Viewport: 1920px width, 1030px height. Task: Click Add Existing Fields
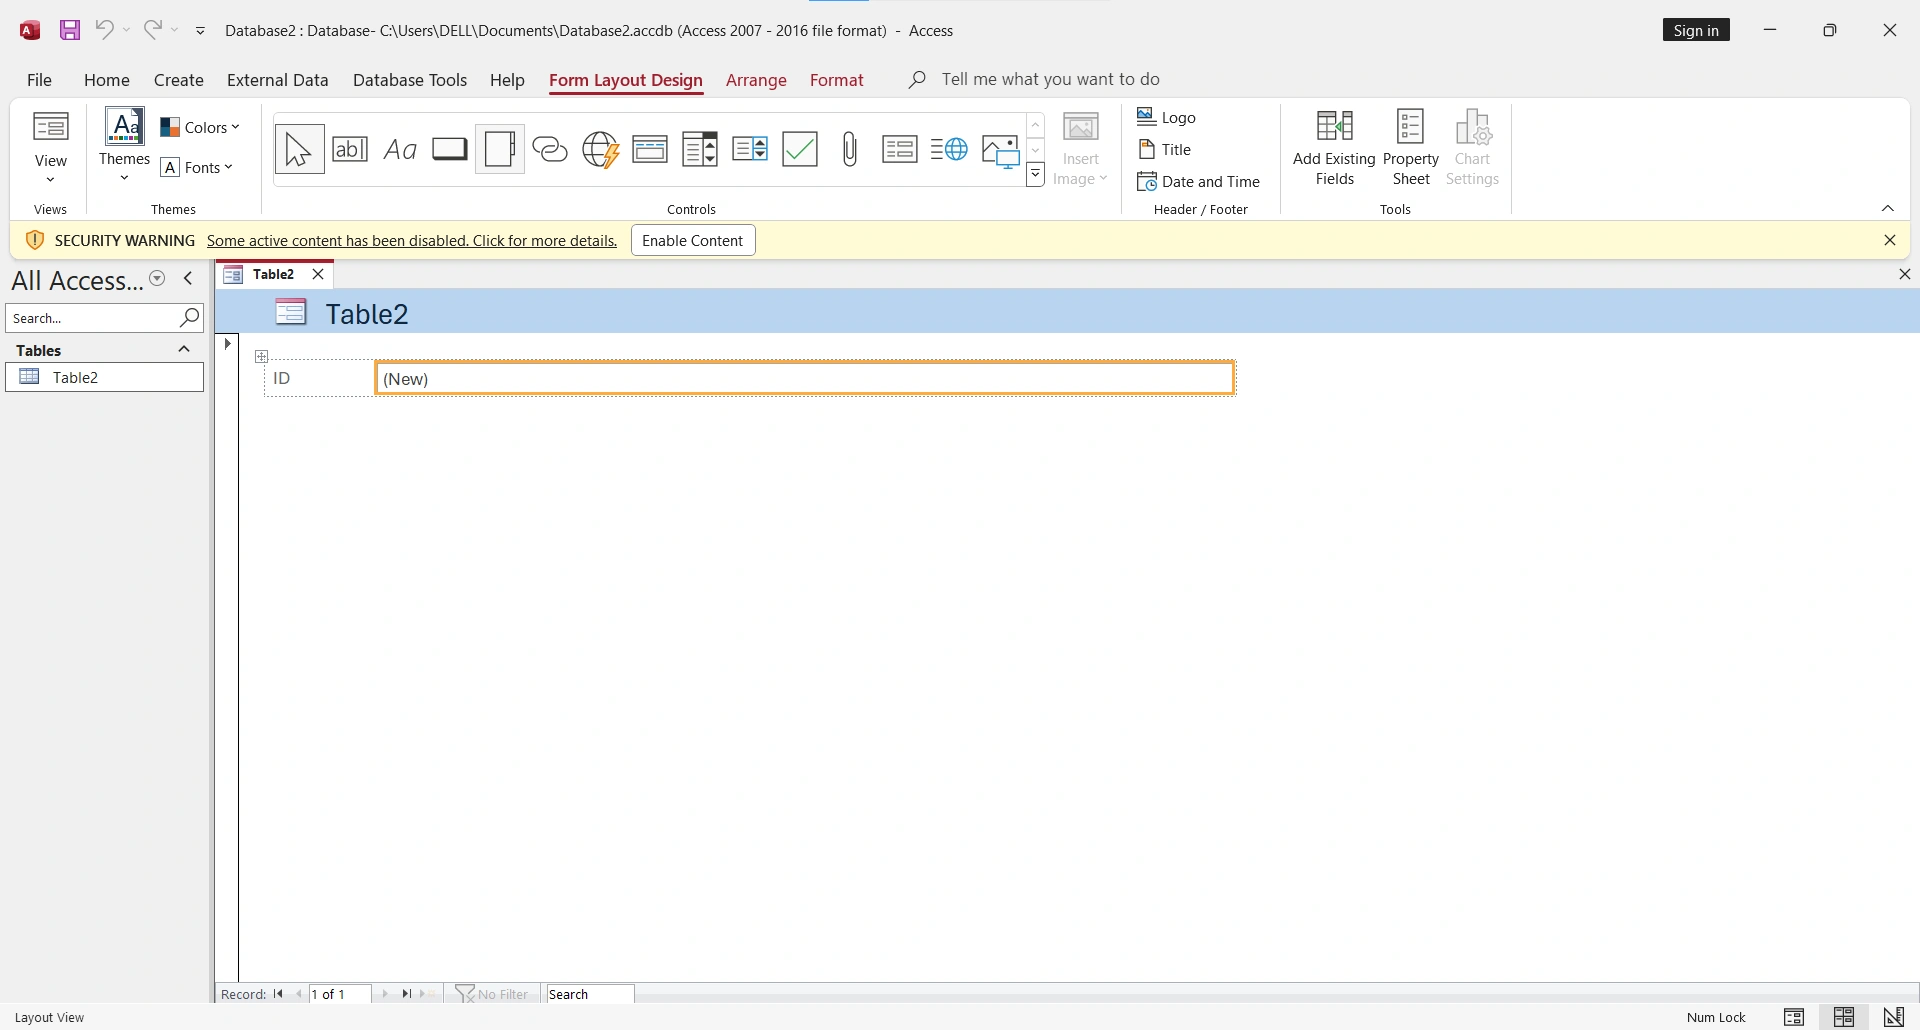tap(1334, 148)
